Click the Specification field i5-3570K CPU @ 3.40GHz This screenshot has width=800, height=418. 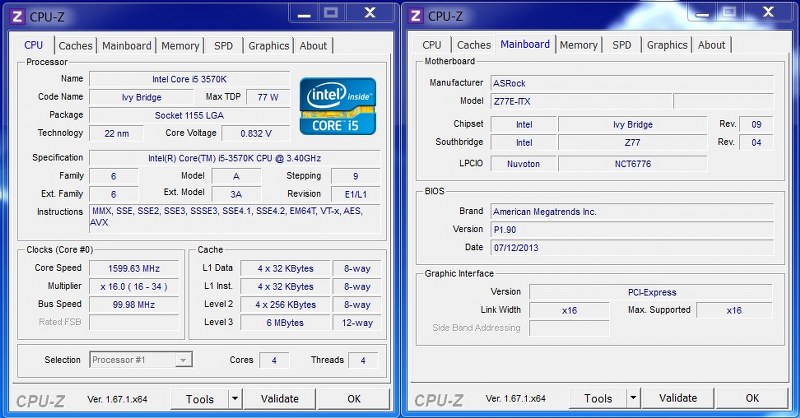point(235,158)
